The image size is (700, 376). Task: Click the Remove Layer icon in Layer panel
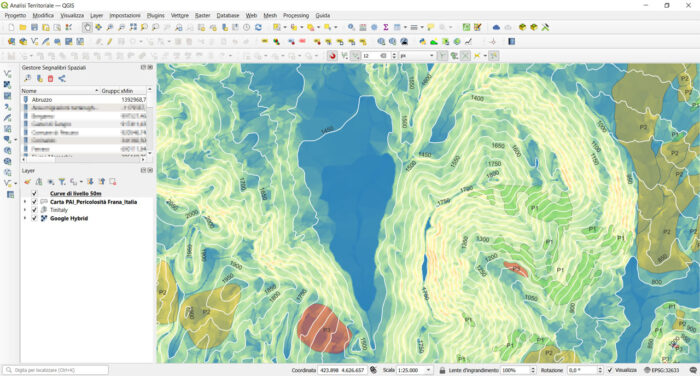click(112, 182)
